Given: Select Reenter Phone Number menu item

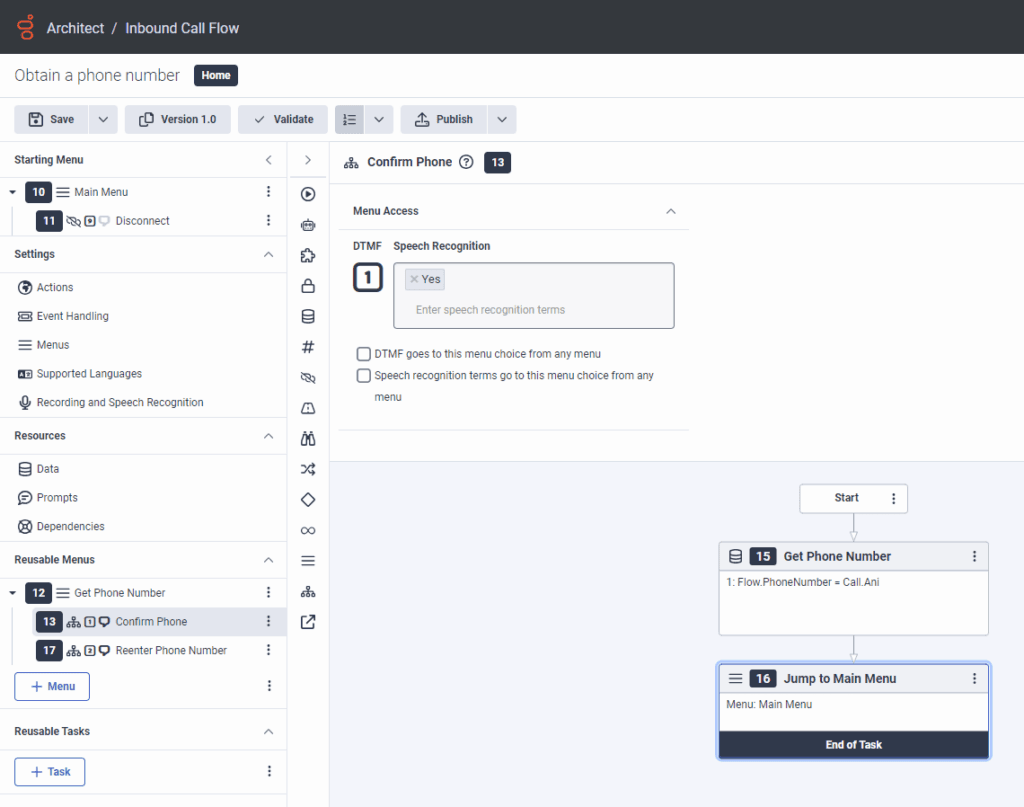Looking at the screenshot, I should [x=170, y=650].
